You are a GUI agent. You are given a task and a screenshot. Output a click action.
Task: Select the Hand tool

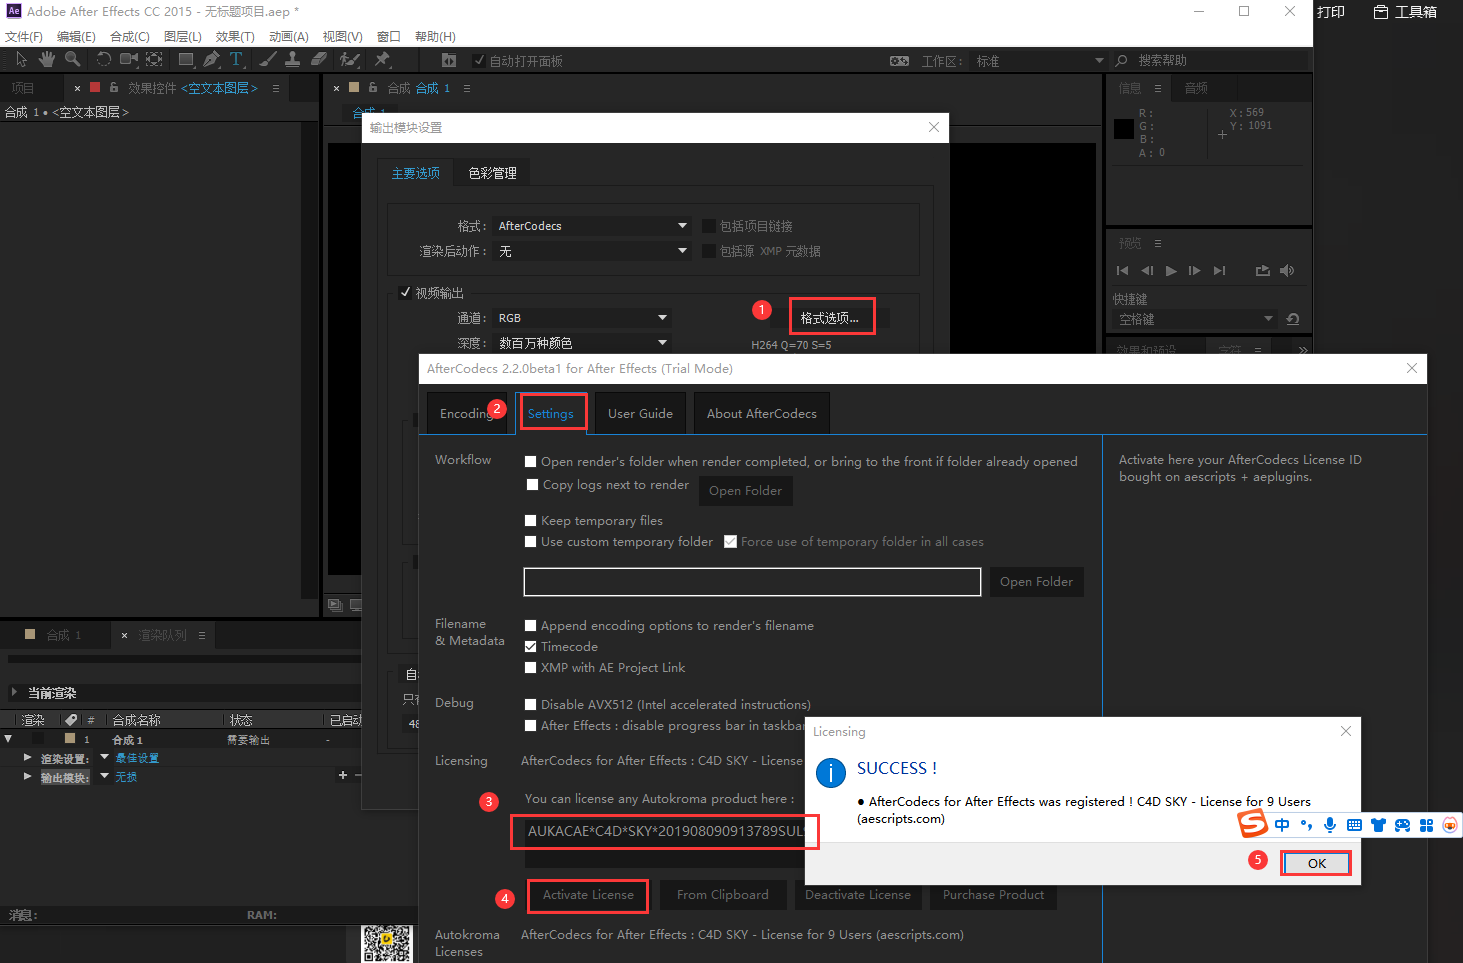pos(46,59)
